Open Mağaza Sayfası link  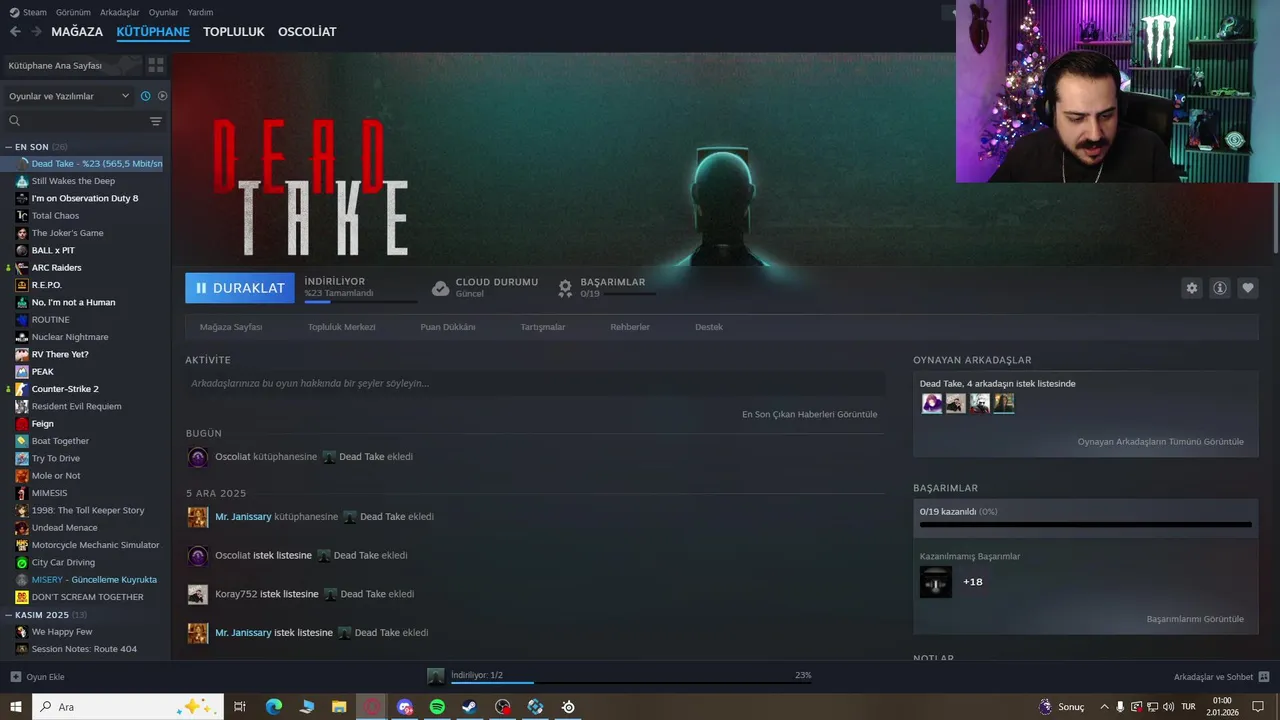pos(231,327)
